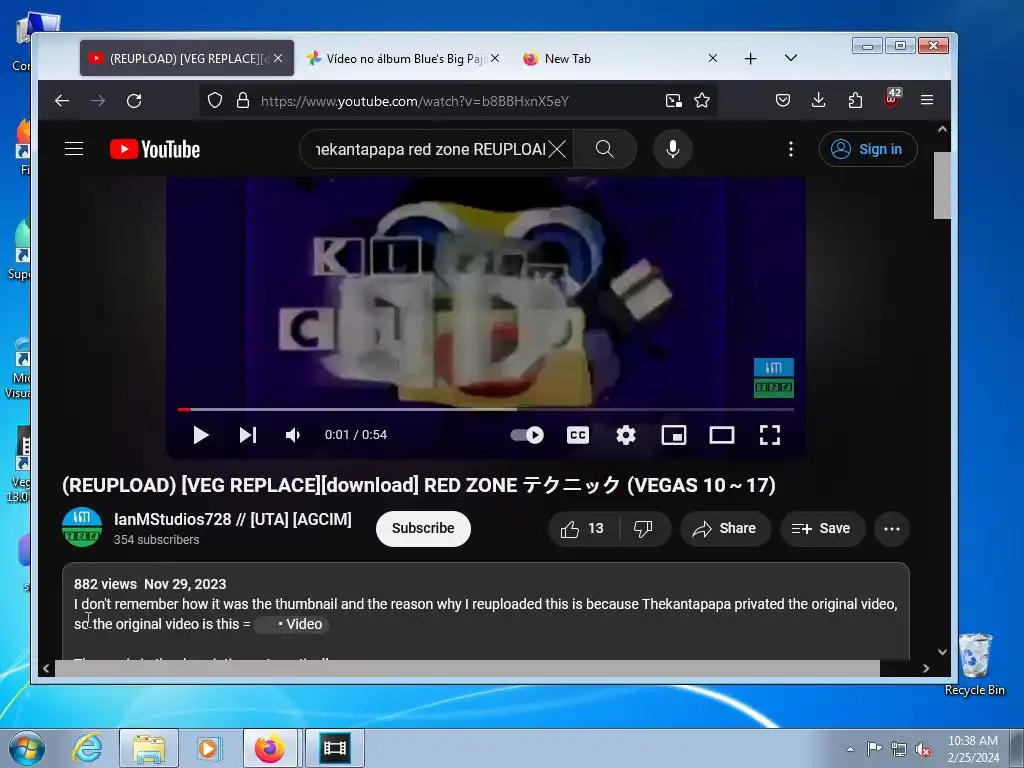
Task: Open the original Video link in the description
Action: click(292, 624)
